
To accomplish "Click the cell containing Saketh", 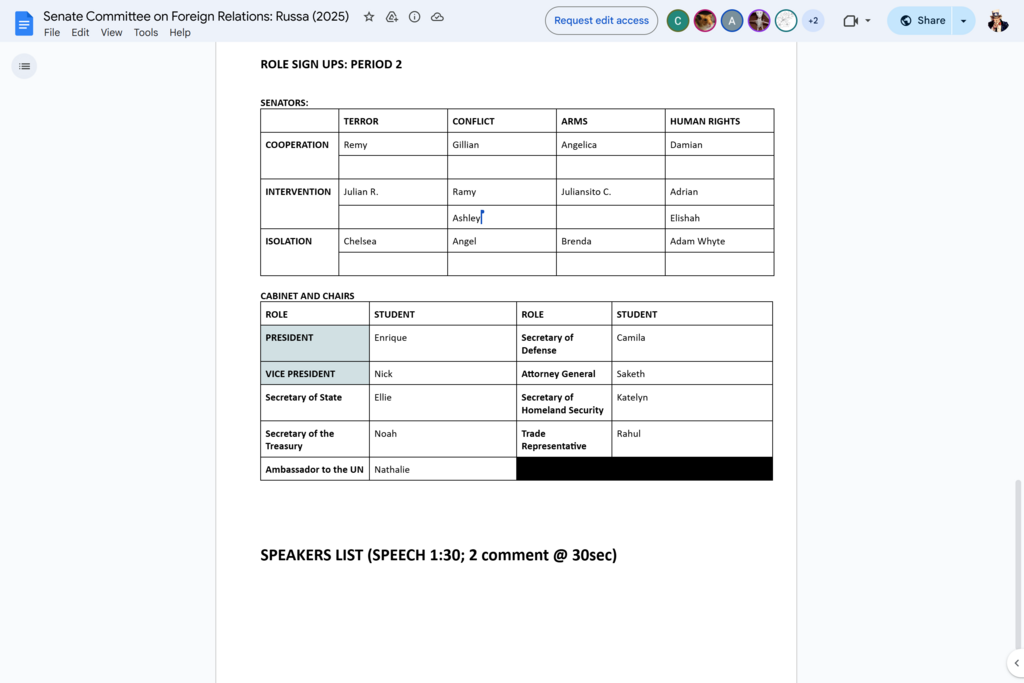I will tap(692, 373).
